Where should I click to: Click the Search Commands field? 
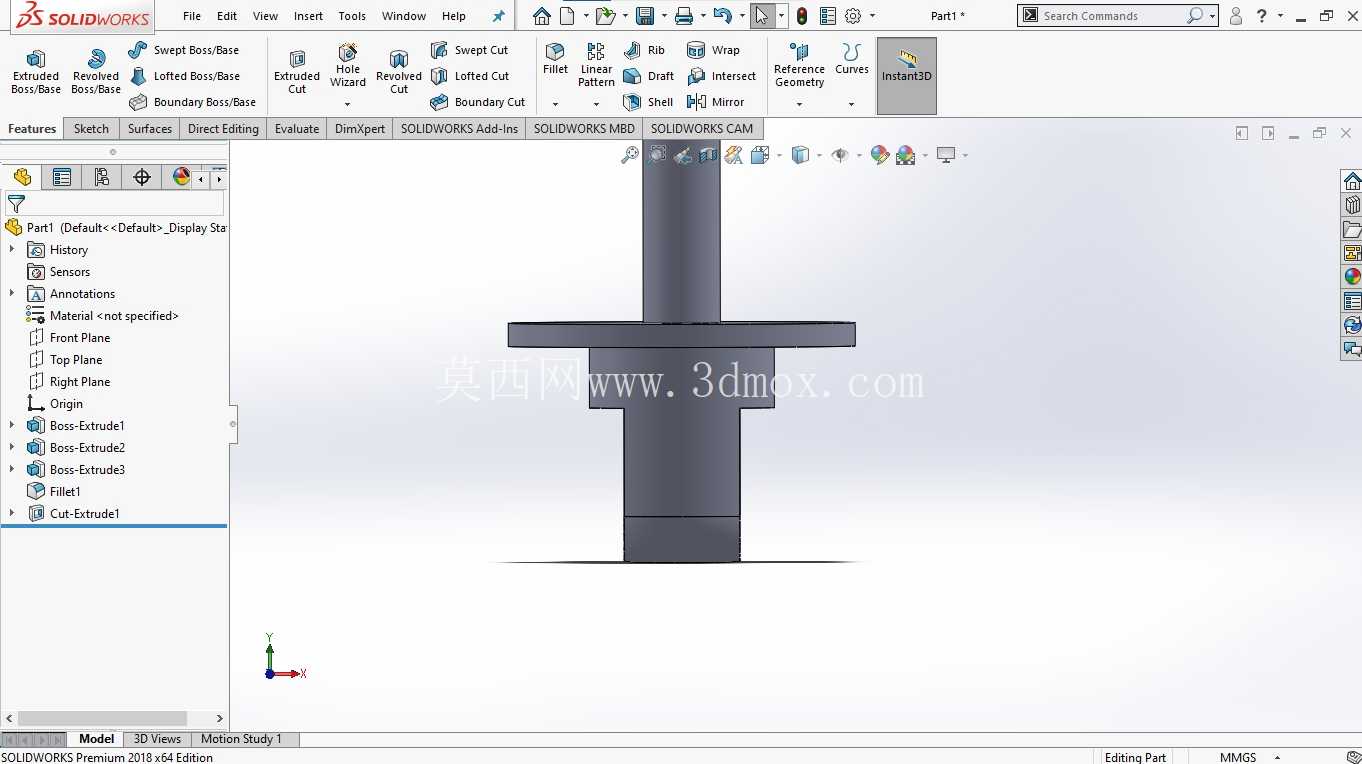tap(1113, 16)
